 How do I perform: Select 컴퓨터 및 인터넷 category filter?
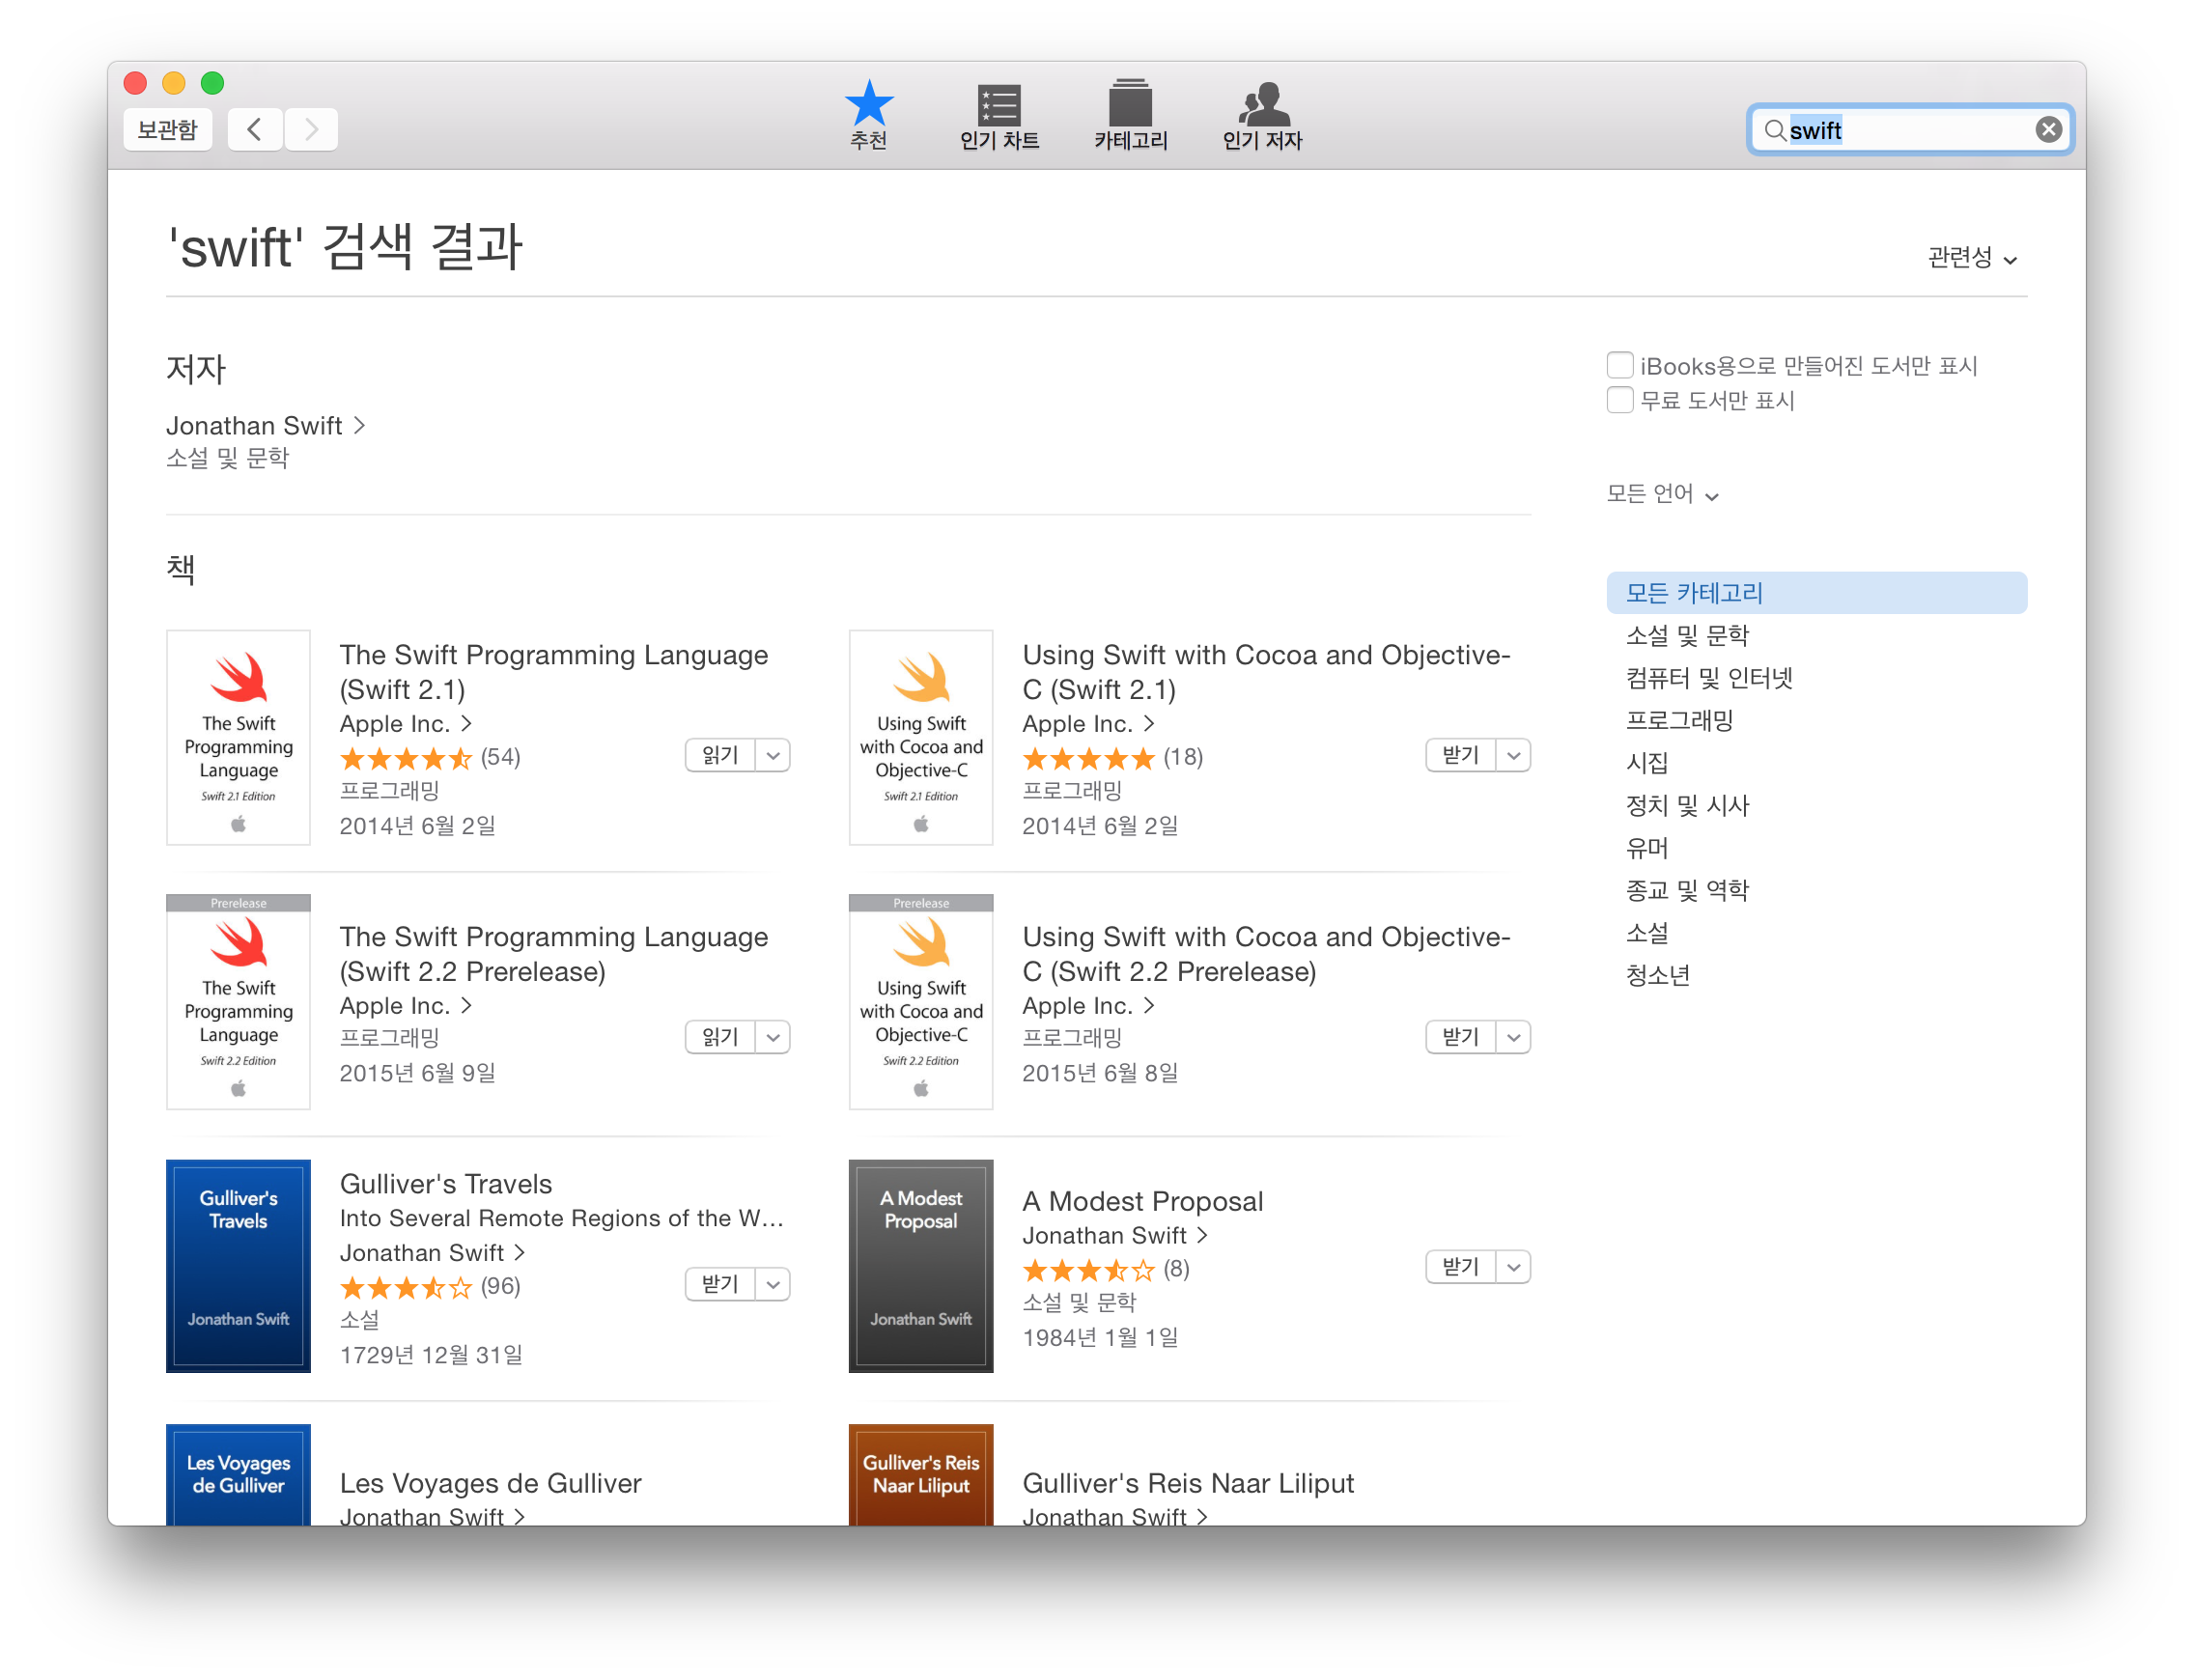click(x=1708, y=678)
